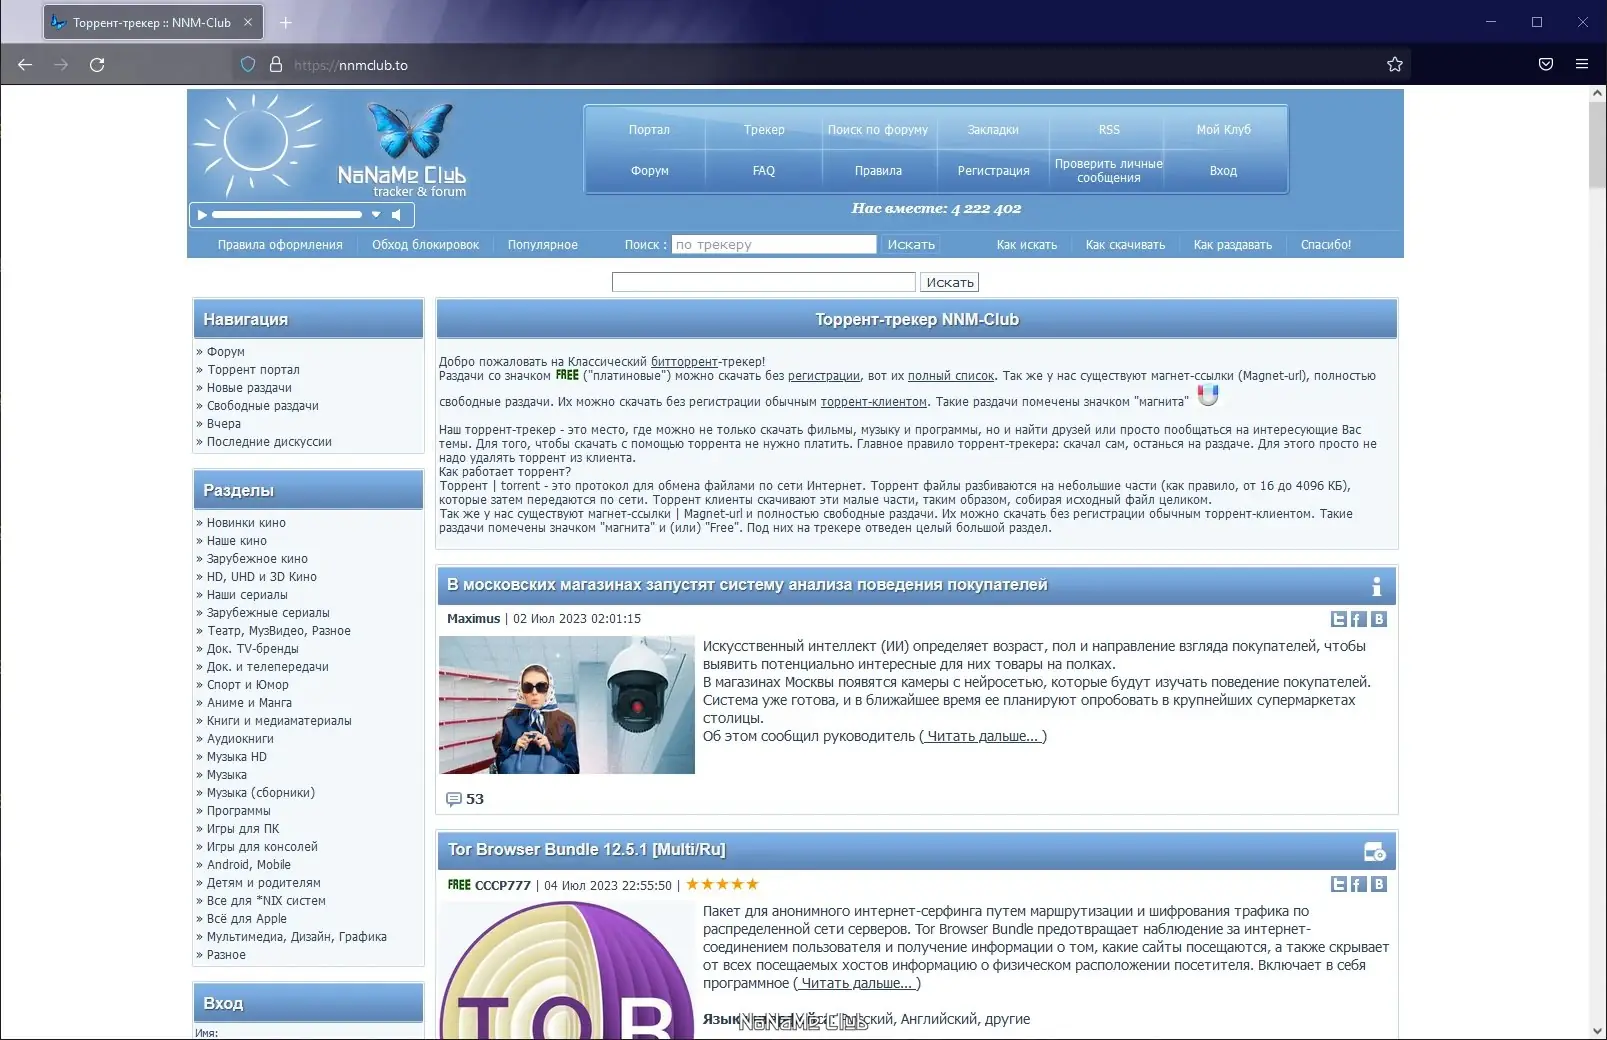
Task: Bookmark the page with the star icon
Action: (1394, 63)
